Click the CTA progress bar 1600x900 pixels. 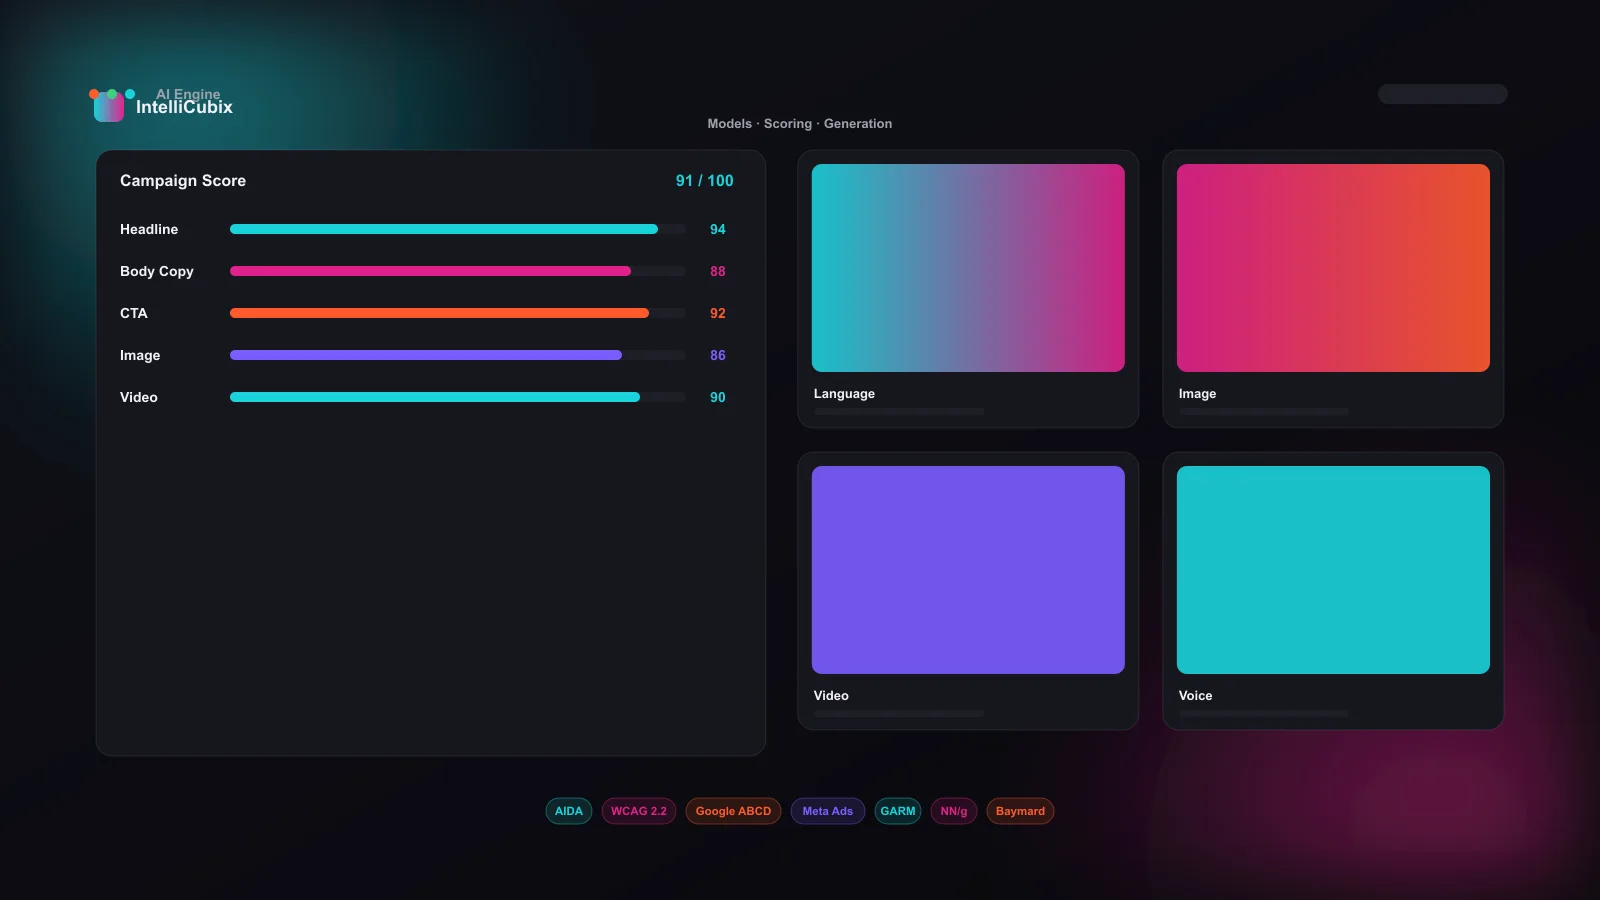point(458,313)
